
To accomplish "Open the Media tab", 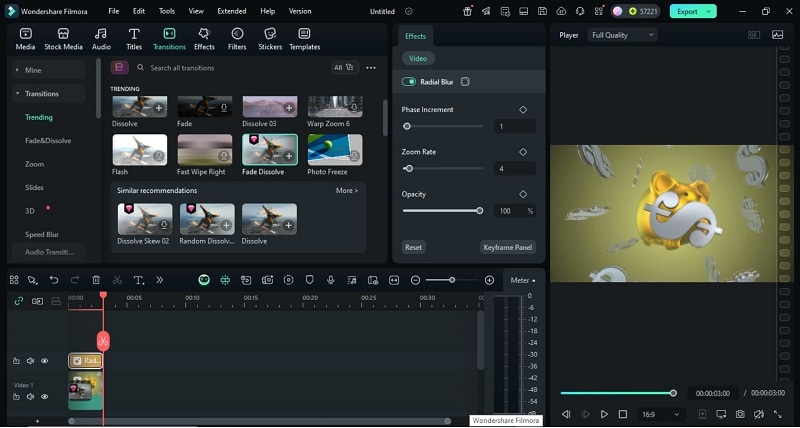I will [25, 39].
